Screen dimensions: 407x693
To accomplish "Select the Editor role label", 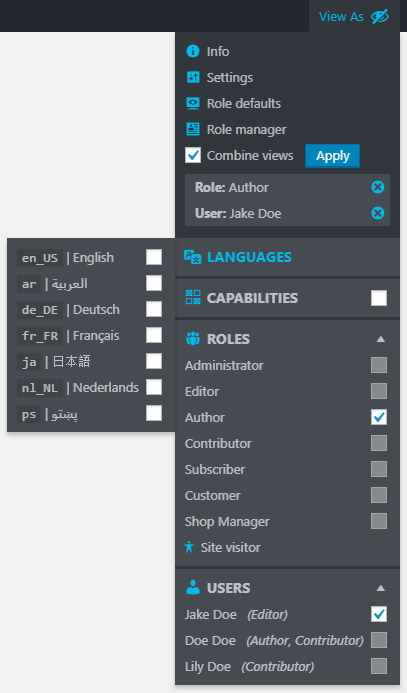I will pyautogui.click(x=202, y=392).
